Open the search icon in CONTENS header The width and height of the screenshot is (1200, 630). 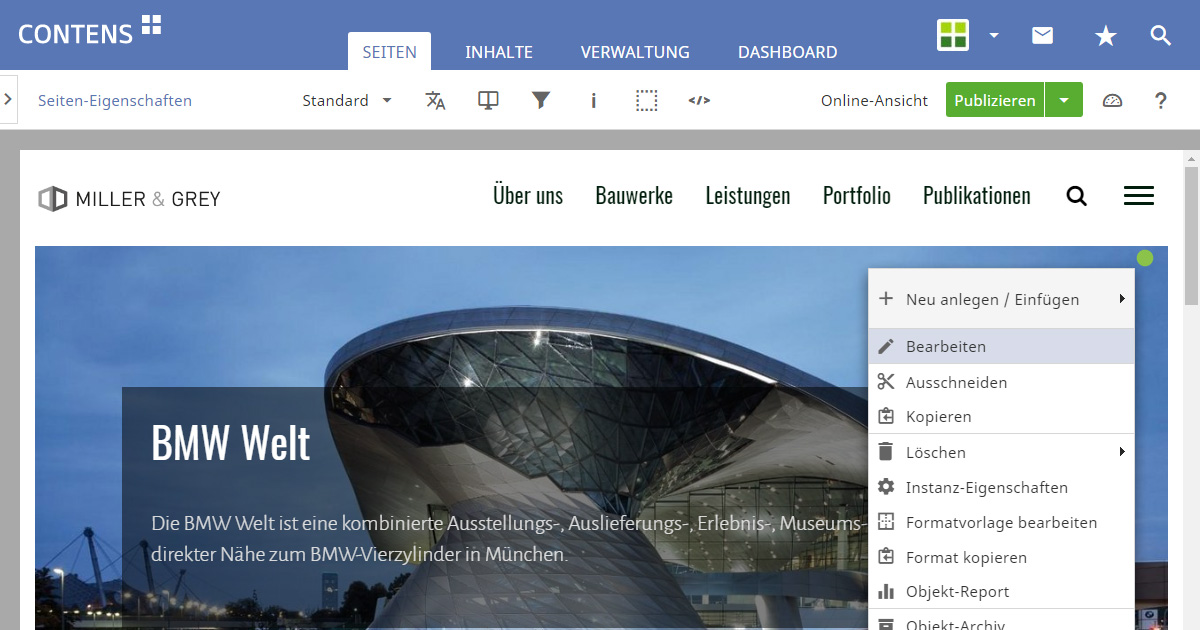click(1161, 36)
